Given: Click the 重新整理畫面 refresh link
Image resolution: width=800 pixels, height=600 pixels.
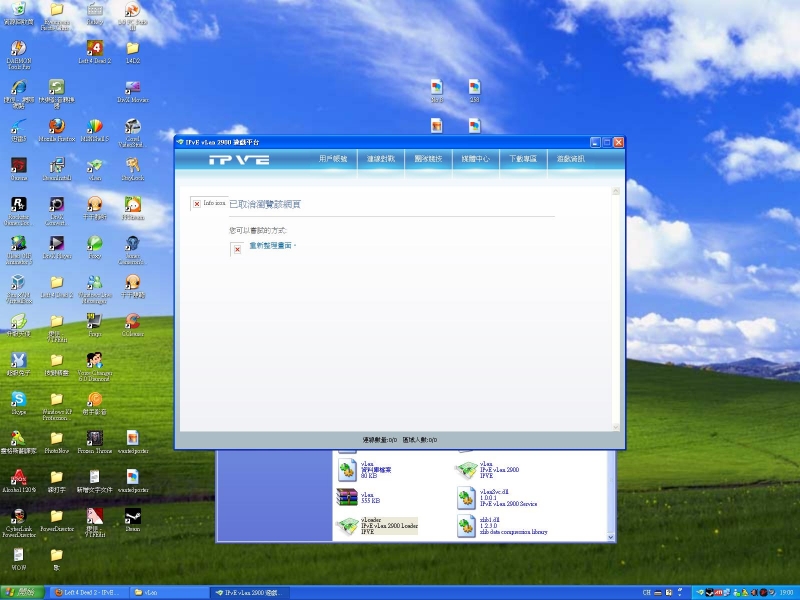Looking at the screenshot, I should [x=266, y=245].
